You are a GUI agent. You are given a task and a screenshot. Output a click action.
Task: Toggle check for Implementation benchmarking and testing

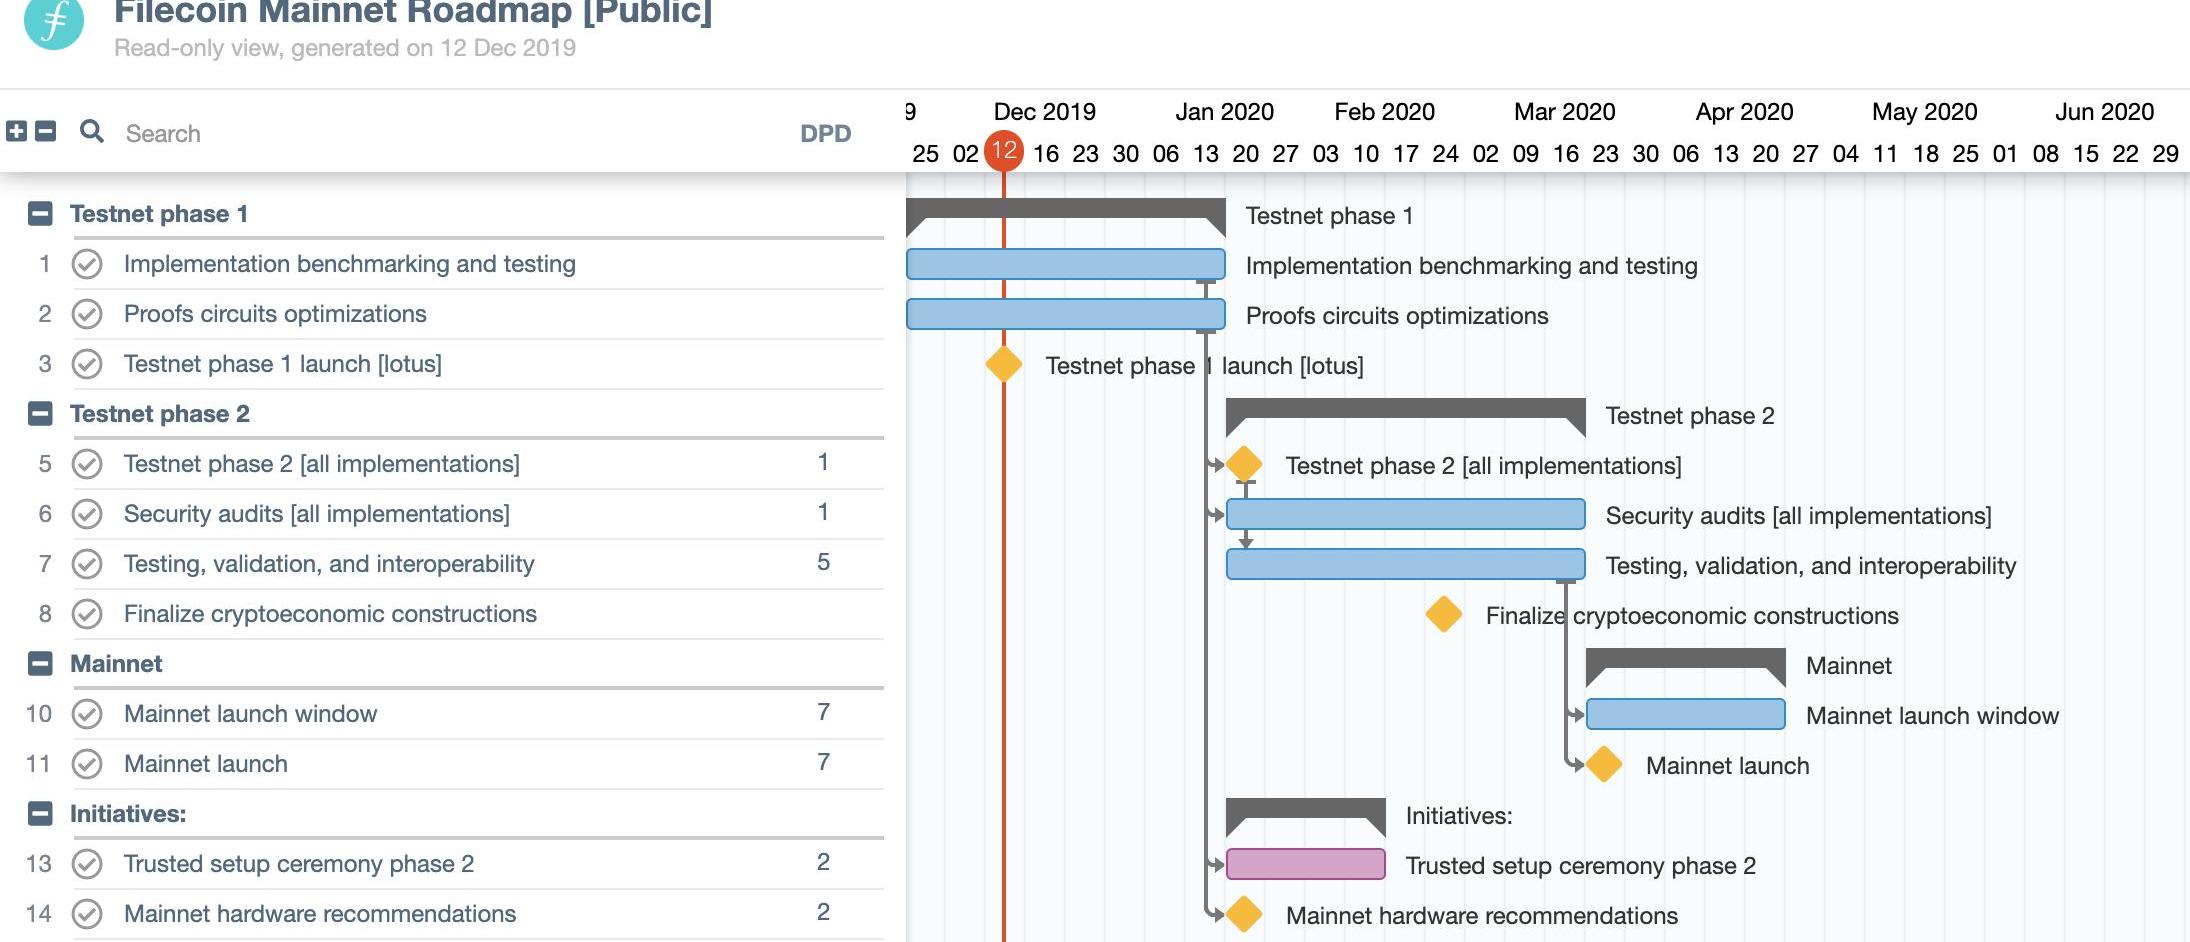pos(87,264)
